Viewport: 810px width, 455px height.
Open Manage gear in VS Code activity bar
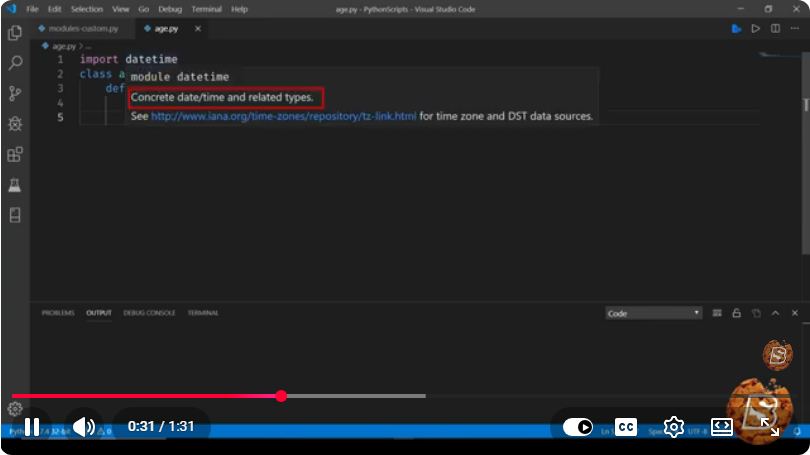pos(15,409)
